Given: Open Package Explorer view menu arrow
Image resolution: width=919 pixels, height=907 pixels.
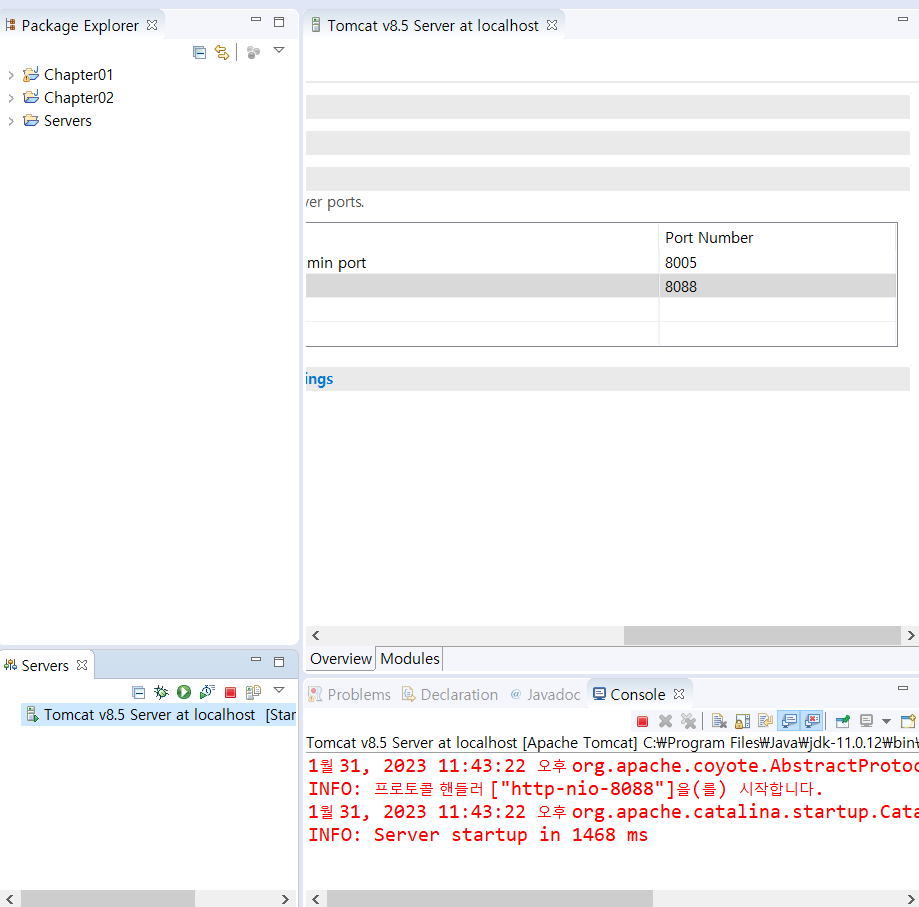Looking at the screenshot, I should tap(279, 50).
